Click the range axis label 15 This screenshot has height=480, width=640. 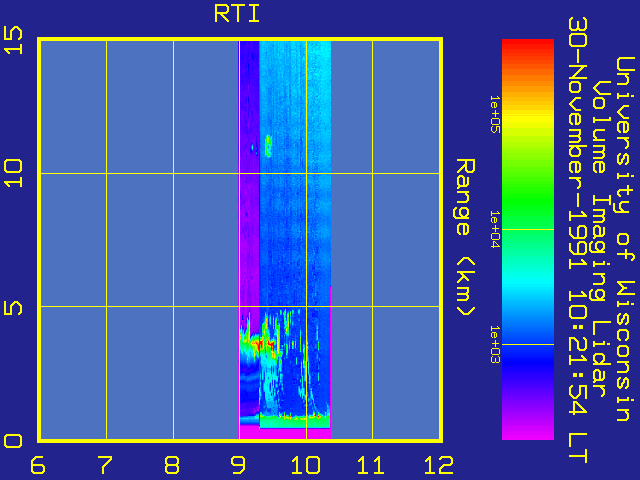point(13,40)
